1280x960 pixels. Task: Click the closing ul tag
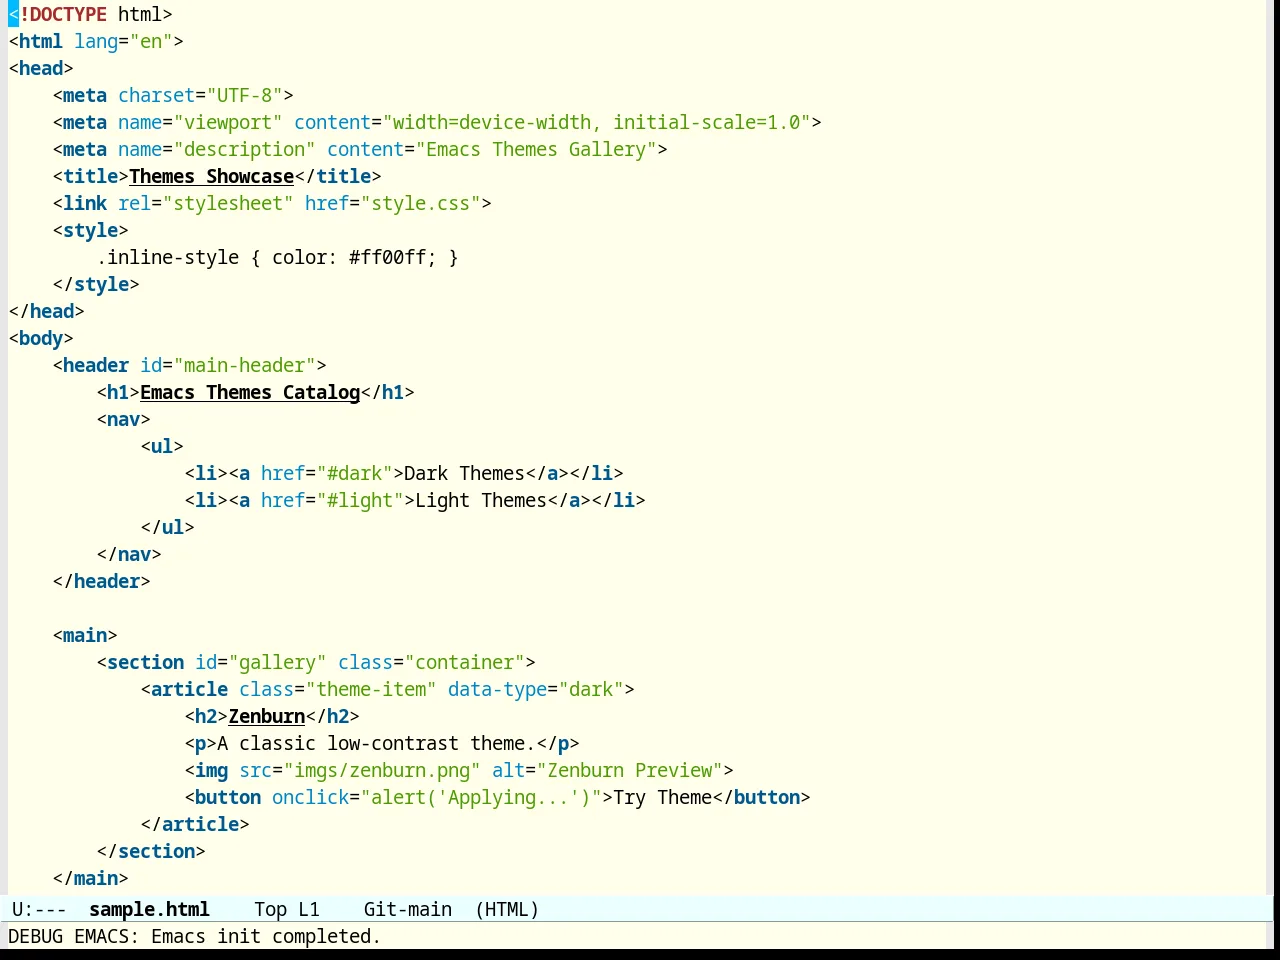tap(167, 527)
